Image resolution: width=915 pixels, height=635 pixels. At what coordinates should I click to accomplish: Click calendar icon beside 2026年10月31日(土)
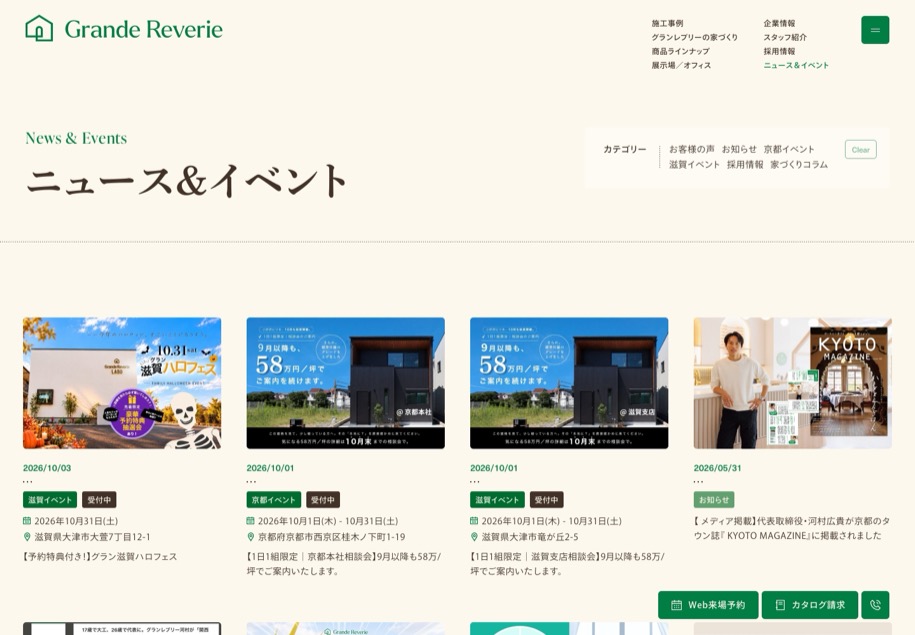coord(27,521)
